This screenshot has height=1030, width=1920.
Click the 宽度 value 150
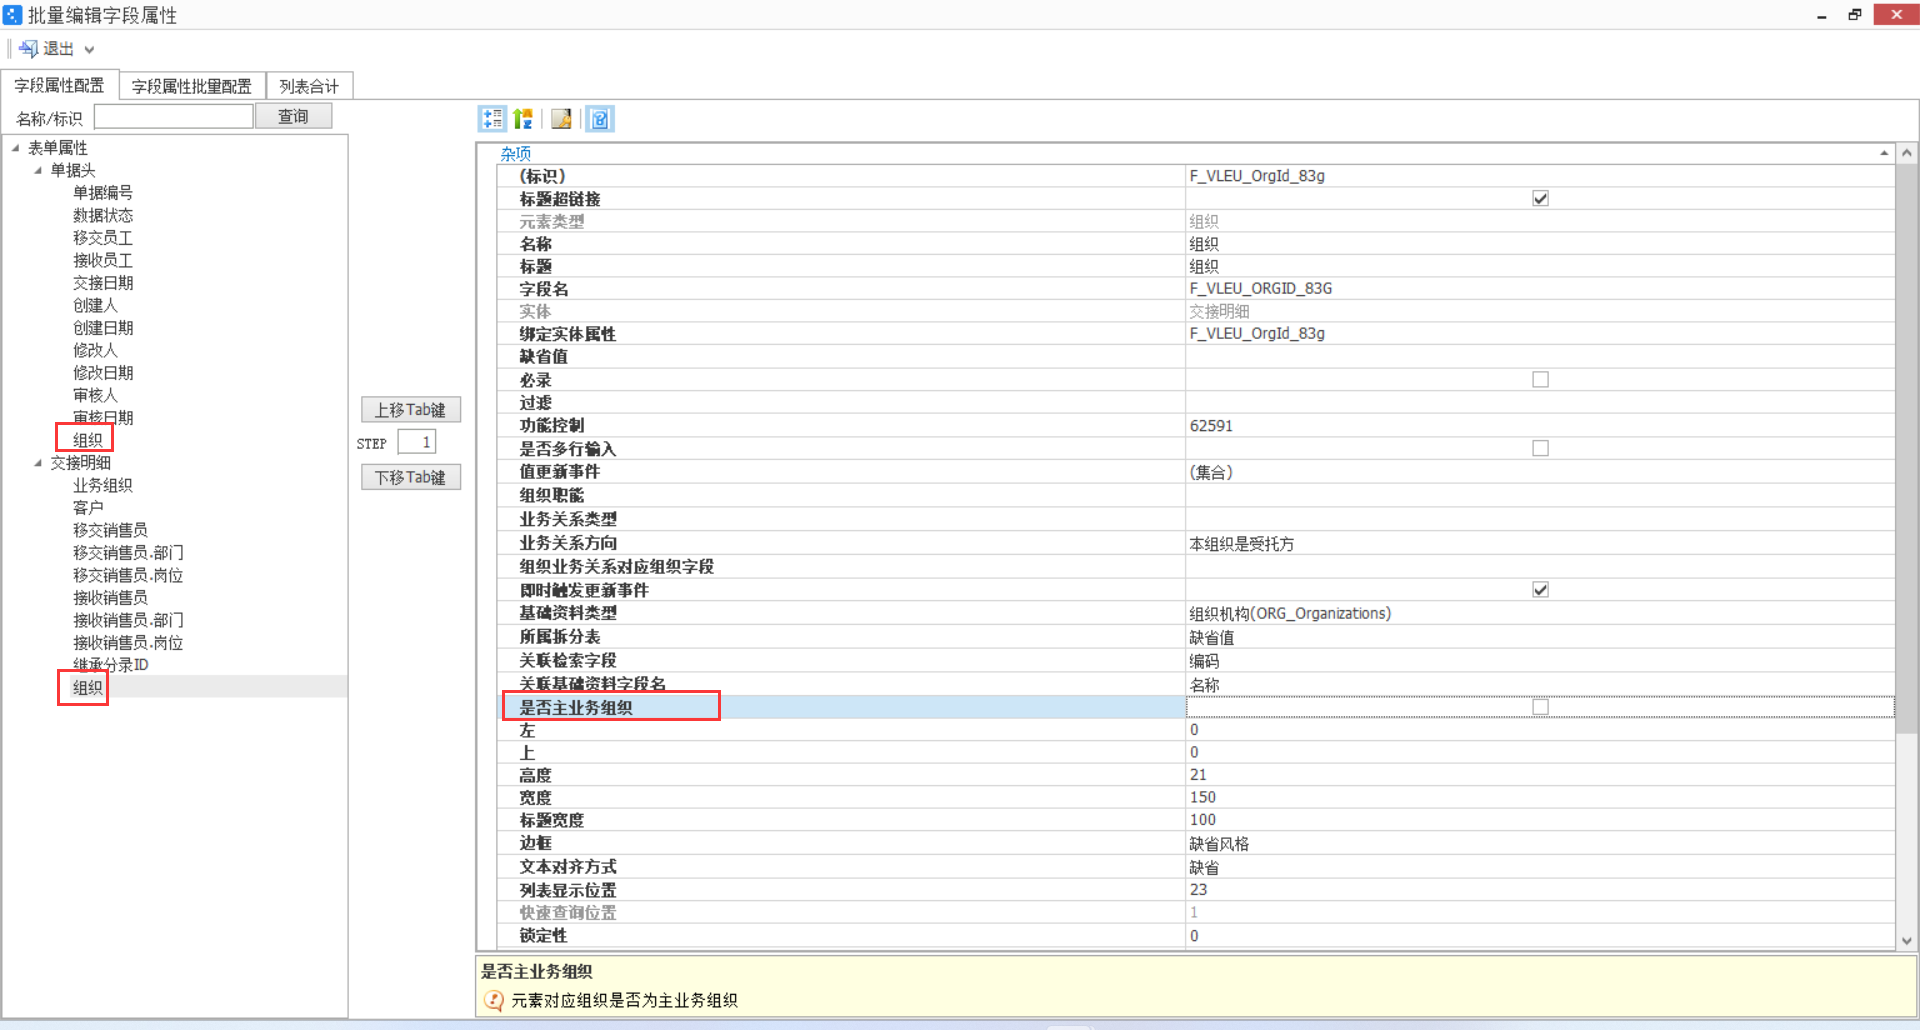[1203, 797]
